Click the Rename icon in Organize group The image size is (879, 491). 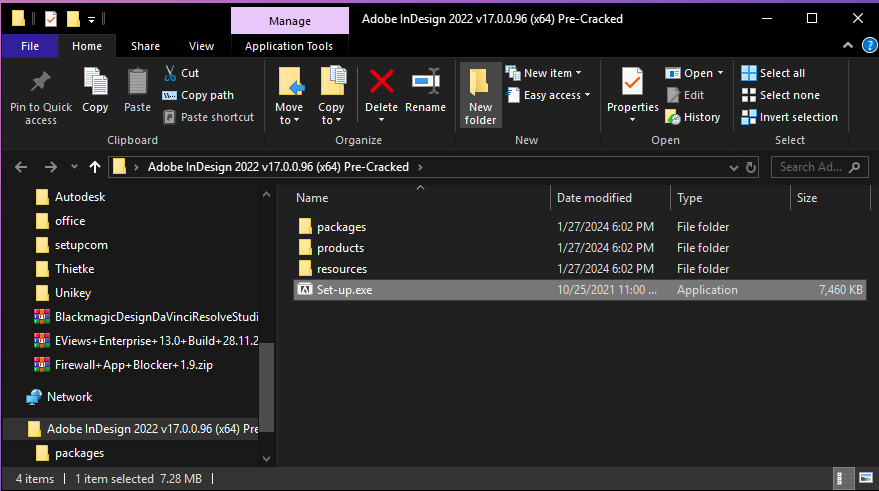pos(426,84)
